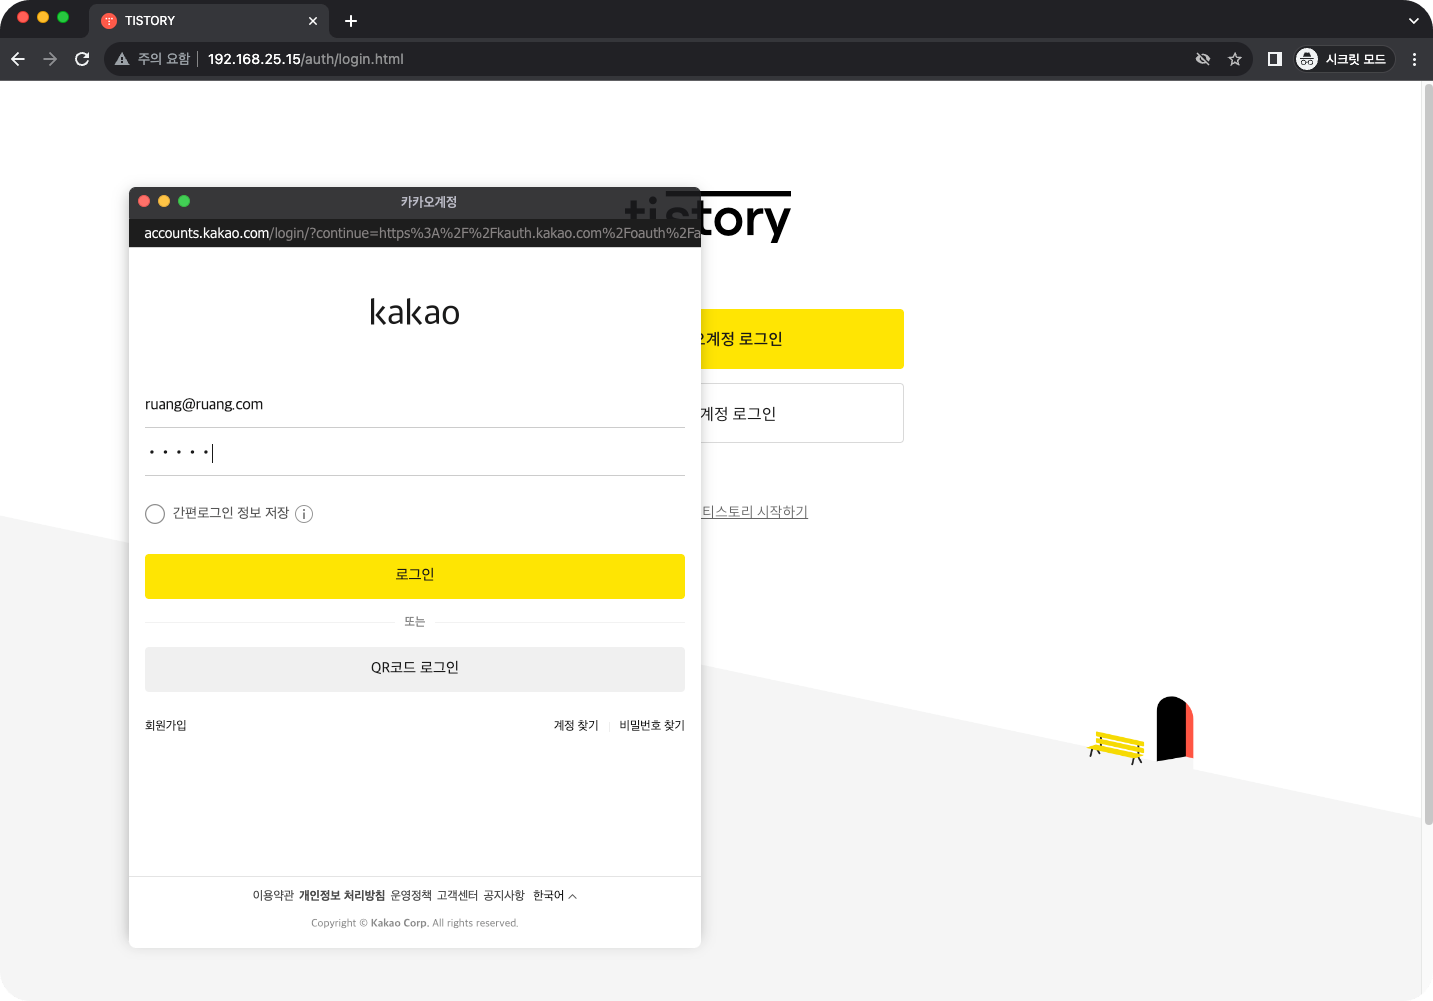Open 공지사항 footer link
The width and height of the screenshot is (1433, 1001).
point(504,896)
